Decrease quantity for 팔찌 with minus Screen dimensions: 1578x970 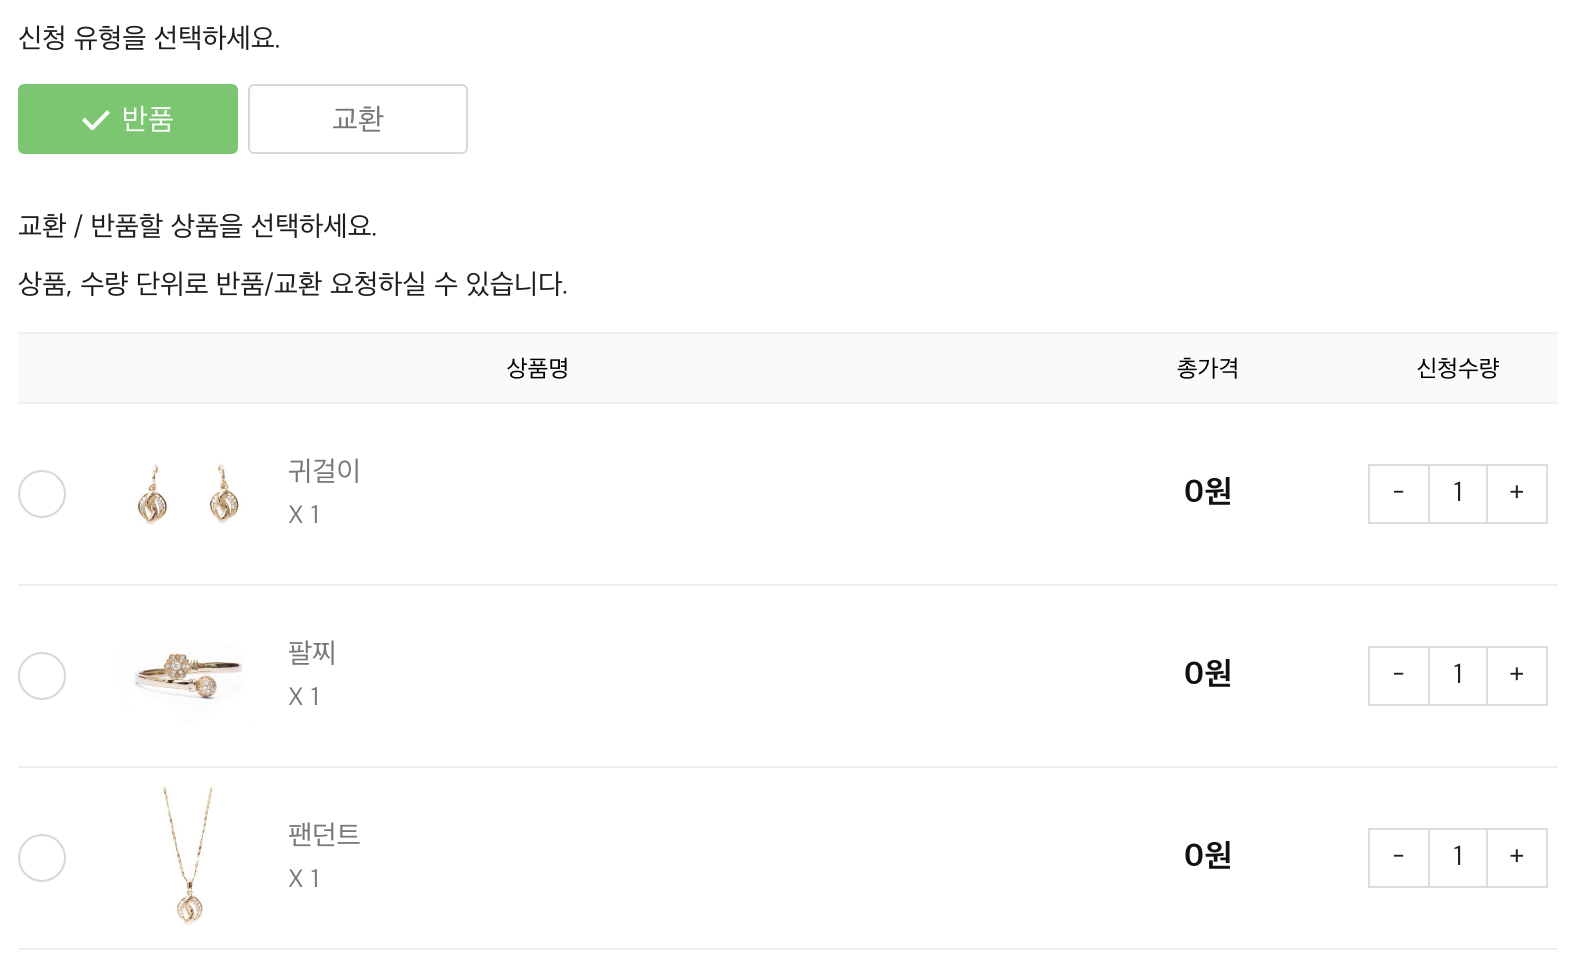[x=1398, y=676]
